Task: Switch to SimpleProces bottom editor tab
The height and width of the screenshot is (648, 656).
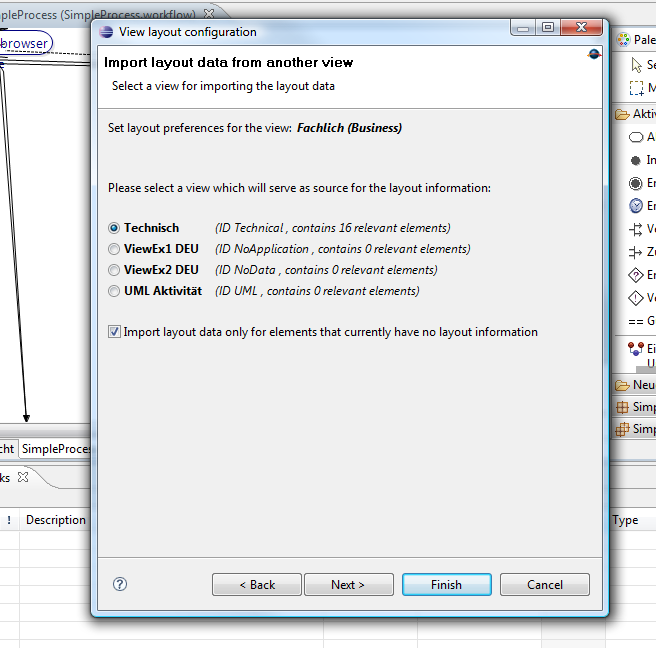Action: 56,449
